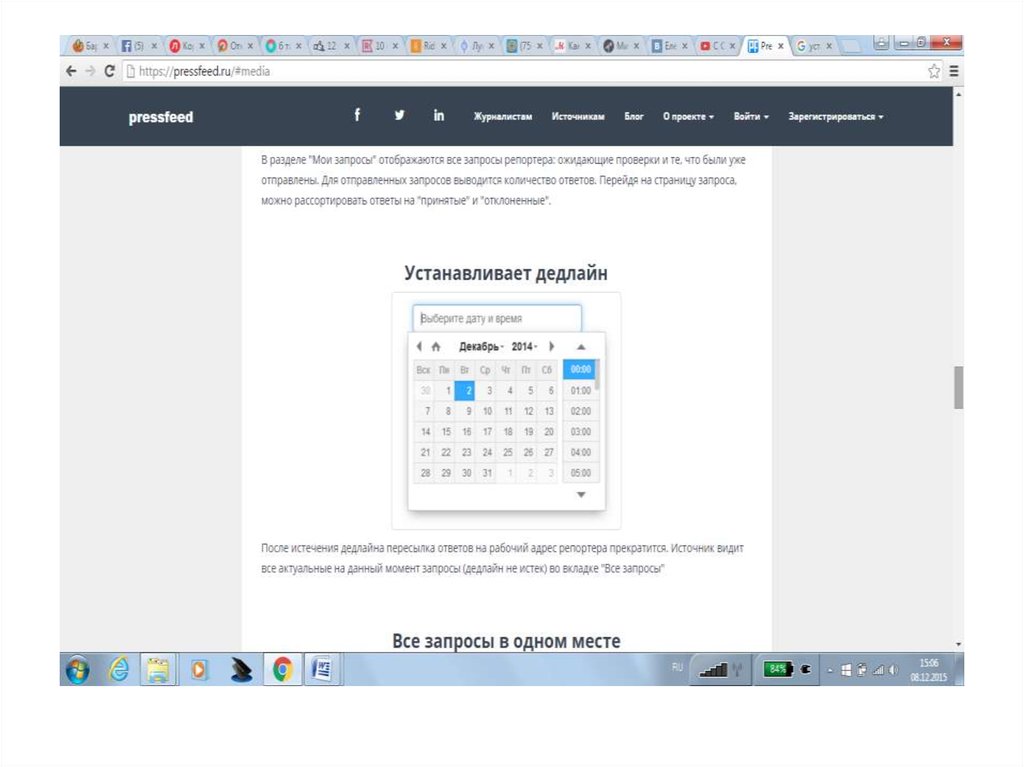
Task: Open the Chrome hamburger menu
Action: tap(954, 71)
